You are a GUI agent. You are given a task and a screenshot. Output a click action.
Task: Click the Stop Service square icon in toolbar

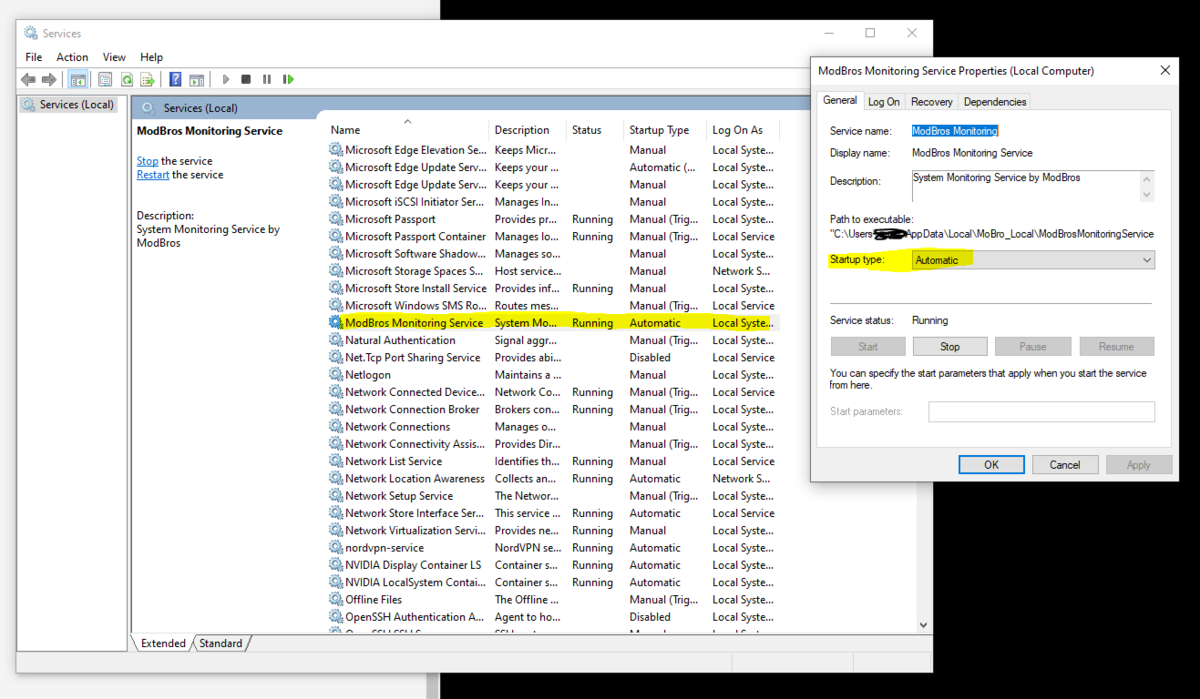point(246,79)
